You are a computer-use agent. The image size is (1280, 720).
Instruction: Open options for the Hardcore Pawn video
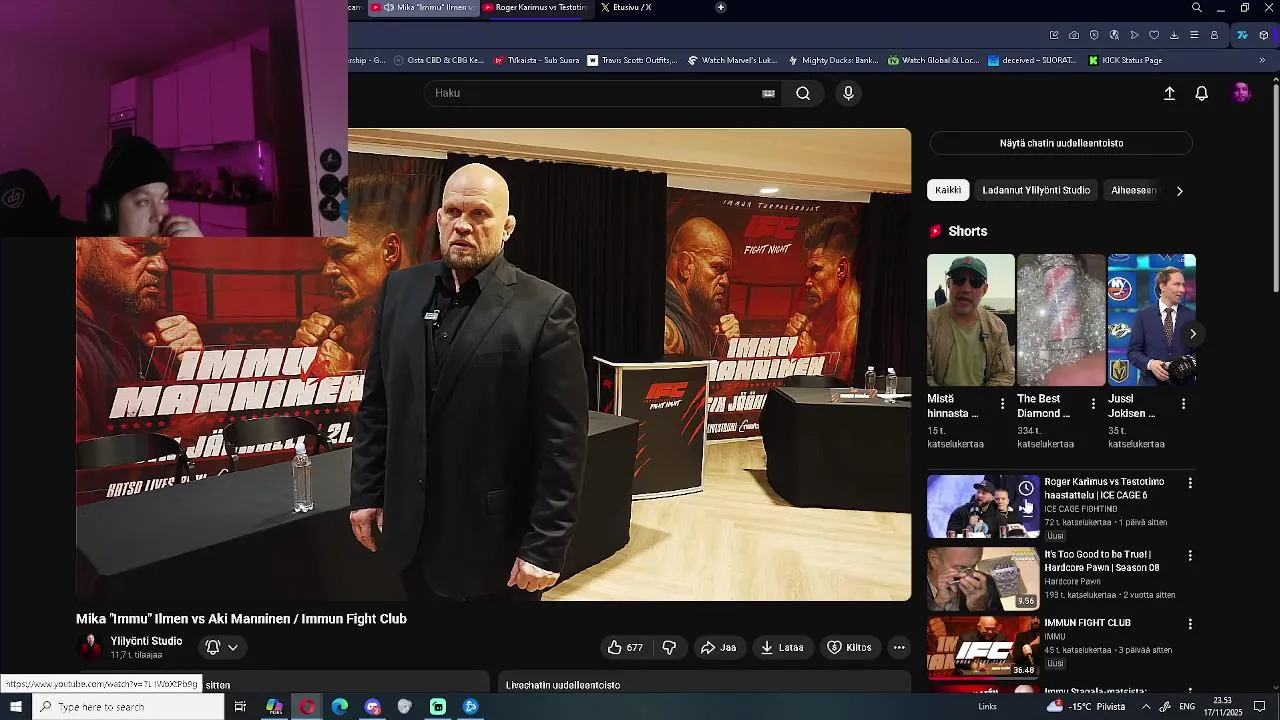[x=1190, y=555]
